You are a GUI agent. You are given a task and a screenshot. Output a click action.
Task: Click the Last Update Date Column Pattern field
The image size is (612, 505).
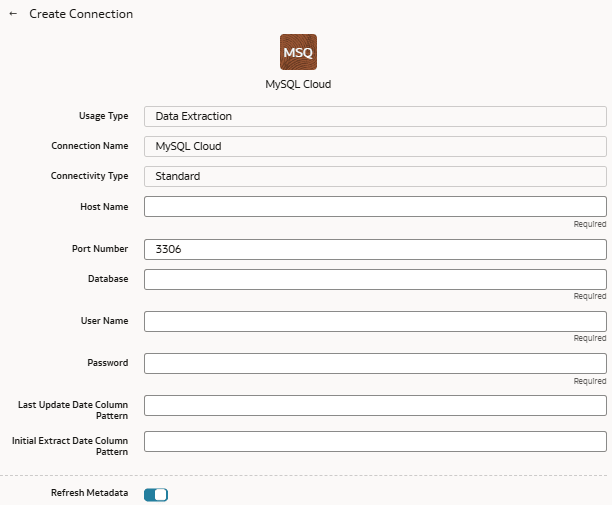pos(375,405)
